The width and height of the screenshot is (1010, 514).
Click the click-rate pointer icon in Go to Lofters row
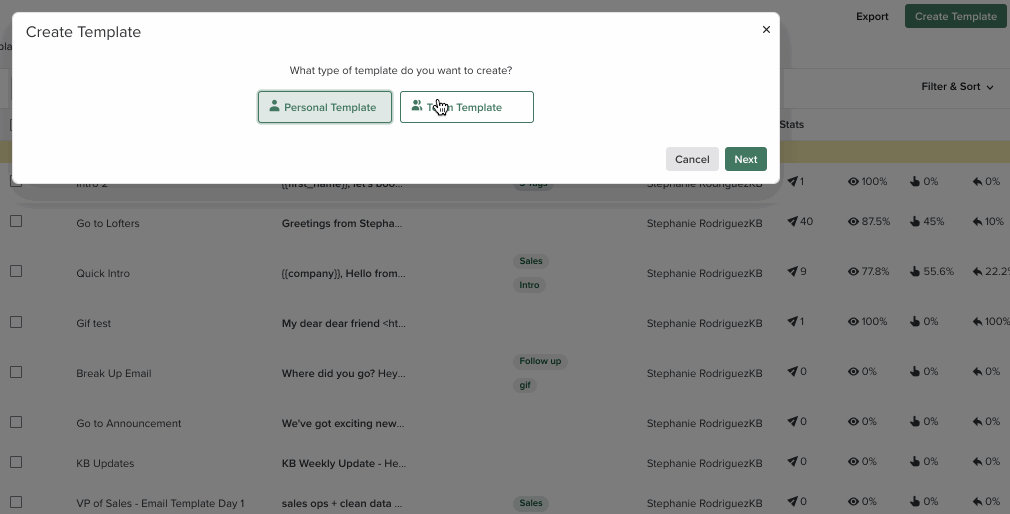(x=915, y=222)
